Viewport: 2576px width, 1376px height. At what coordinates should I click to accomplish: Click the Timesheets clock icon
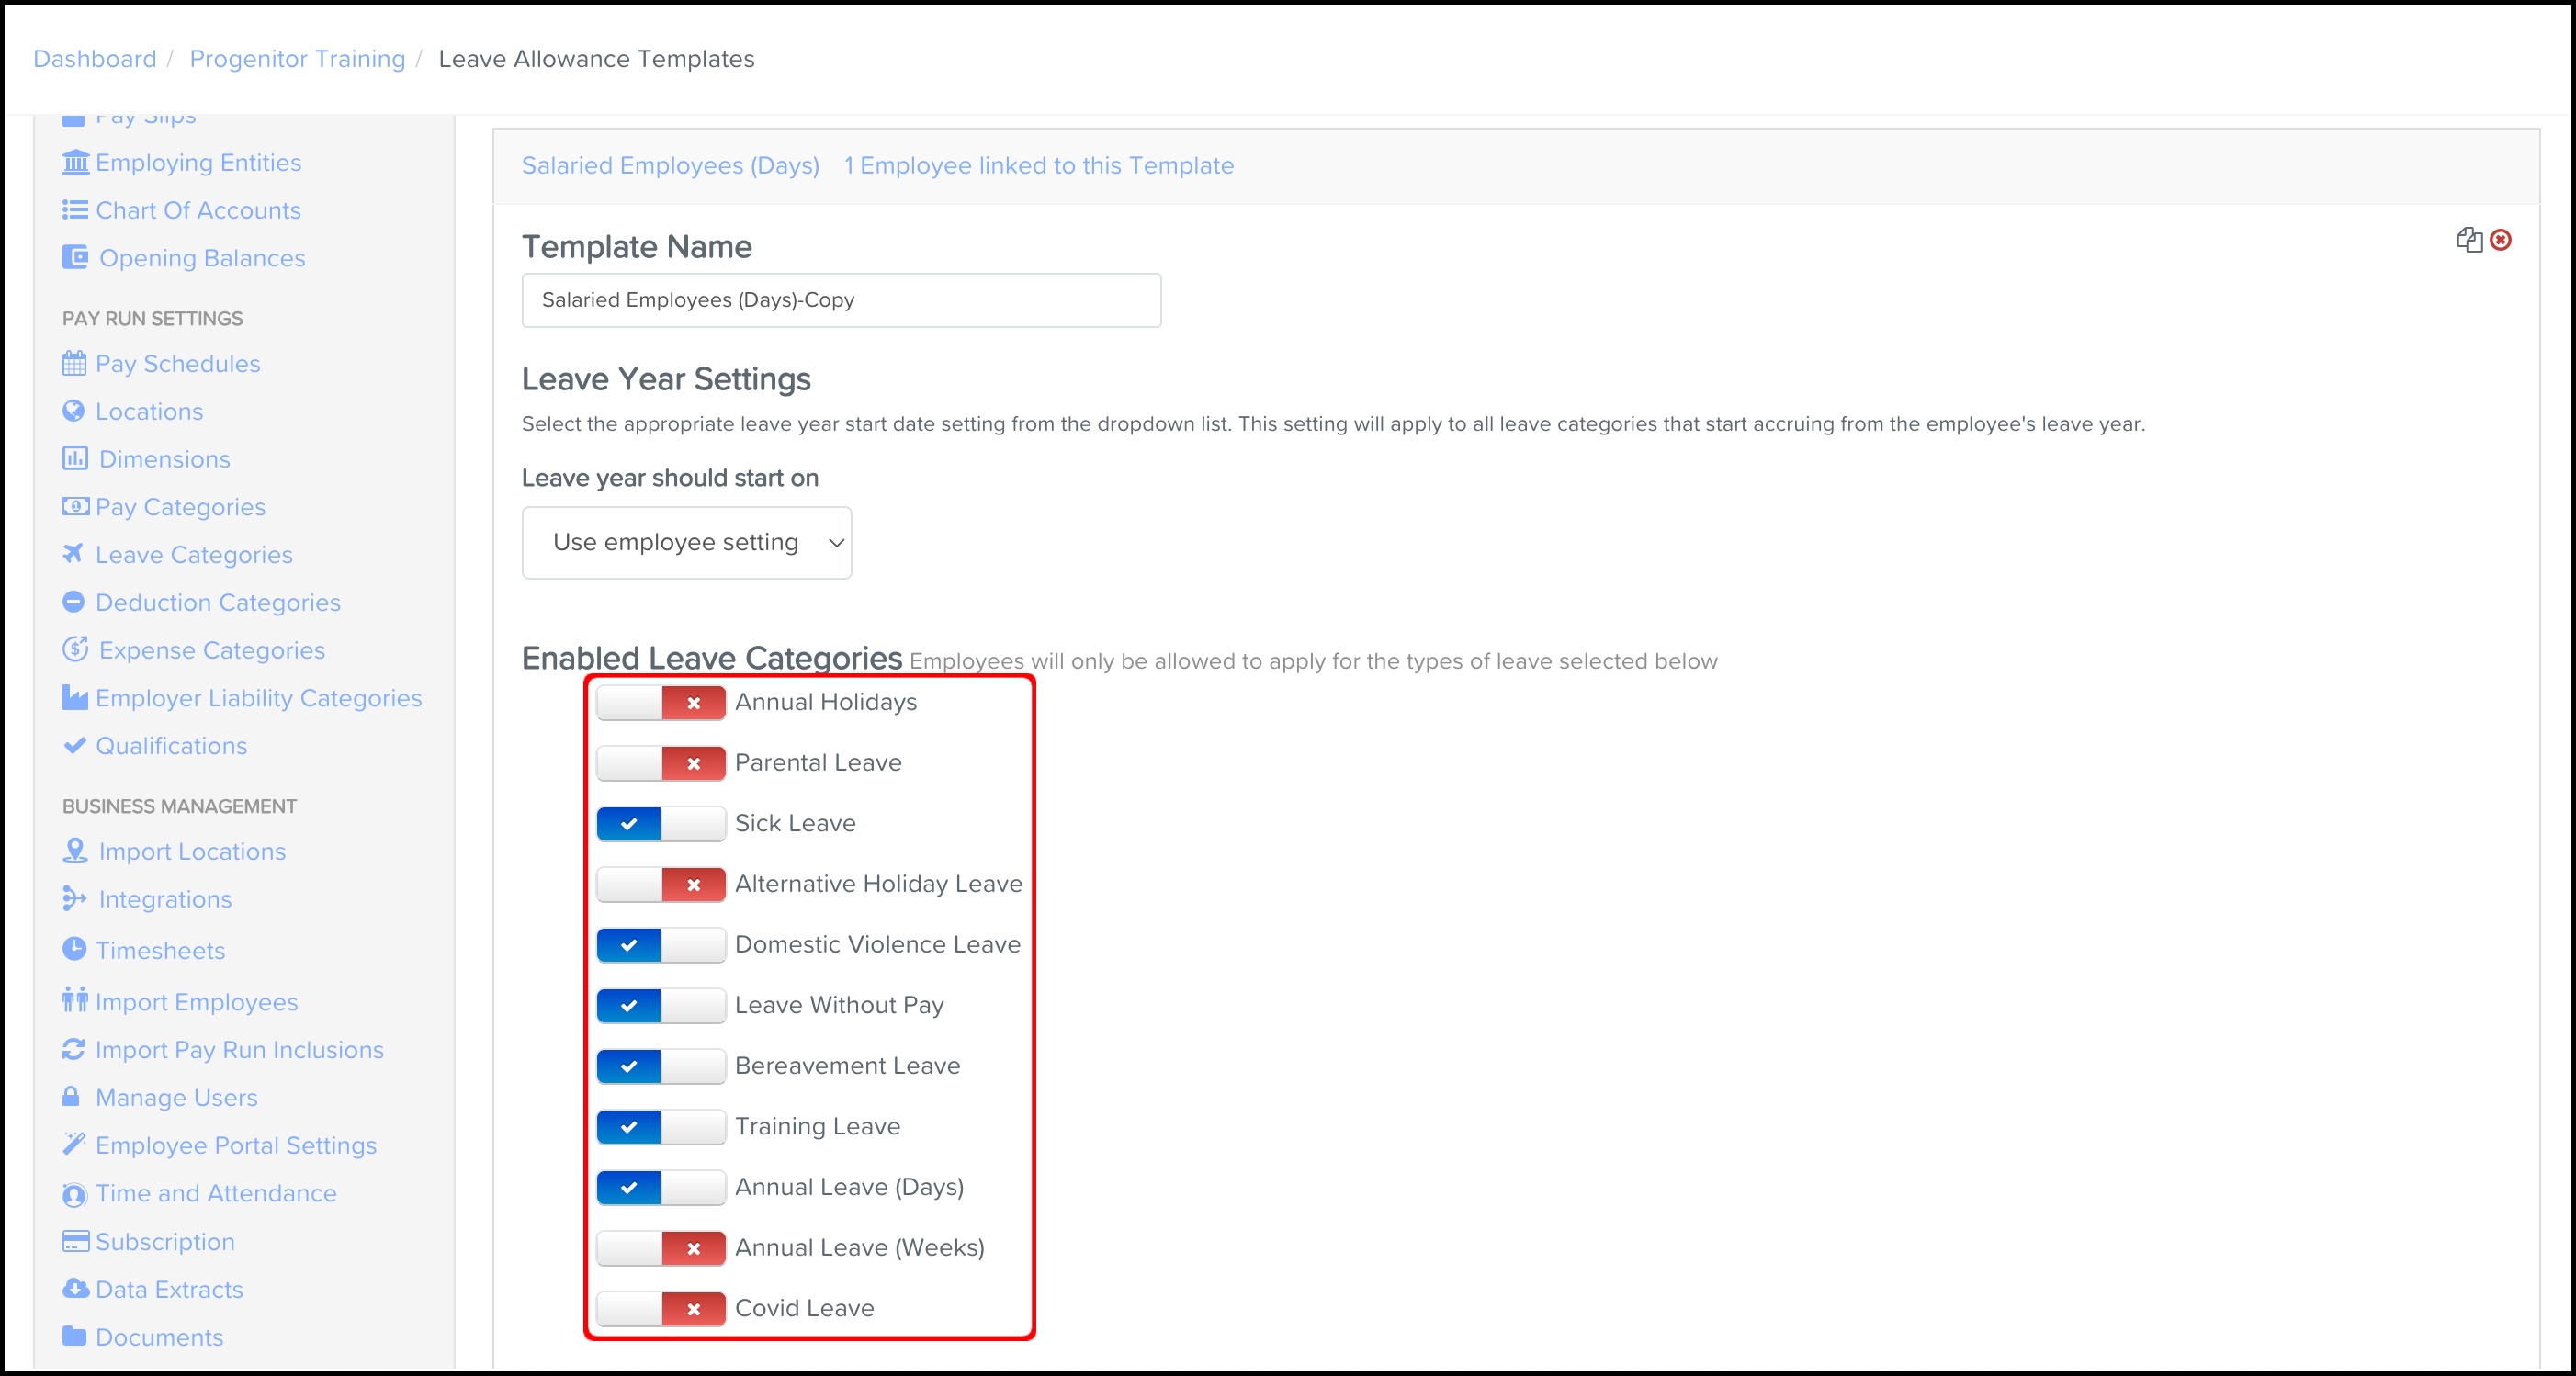pos(74,949)
